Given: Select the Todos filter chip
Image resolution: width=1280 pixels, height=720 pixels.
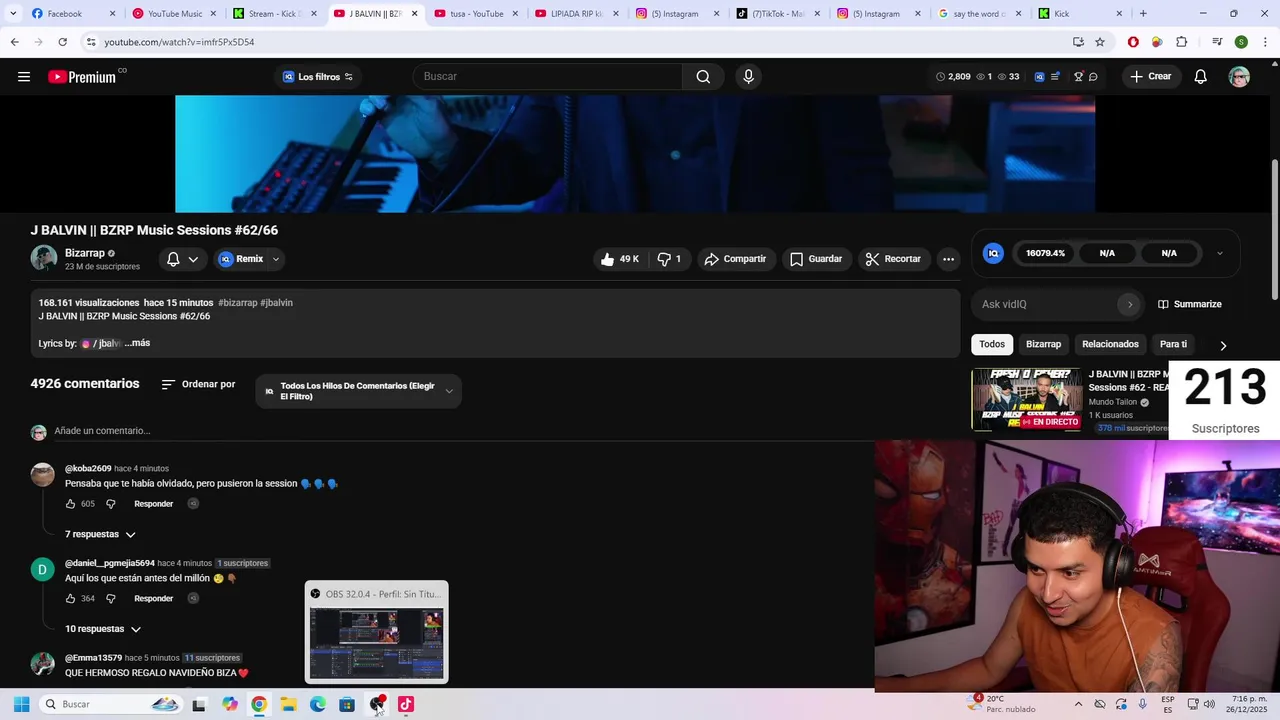Looking at the screenshot, I should (992, 344).
